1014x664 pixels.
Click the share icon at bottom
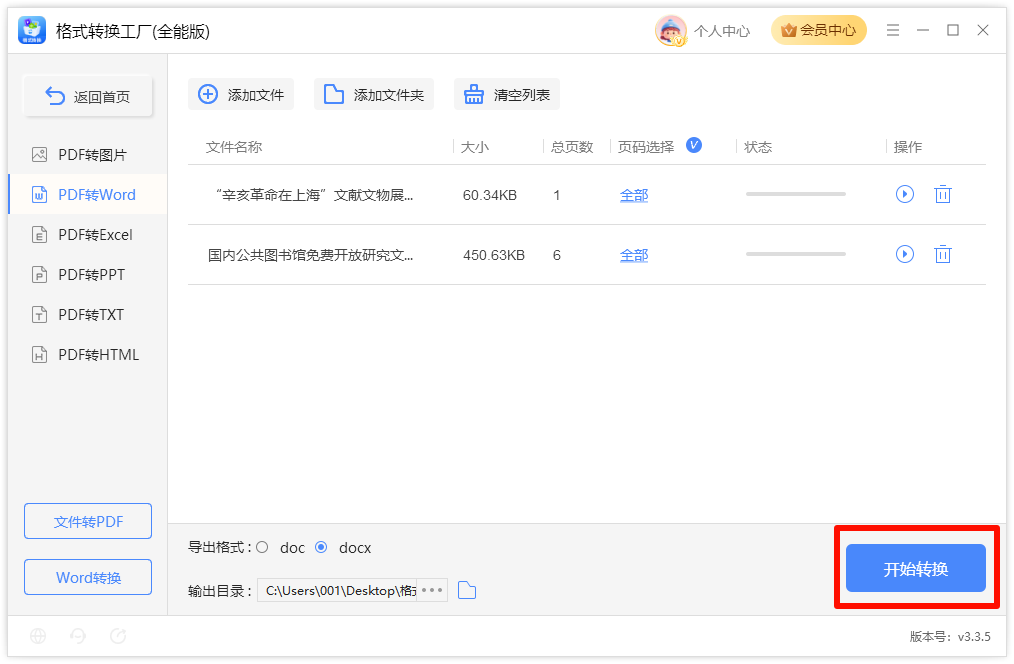click(x=118, y=636)
